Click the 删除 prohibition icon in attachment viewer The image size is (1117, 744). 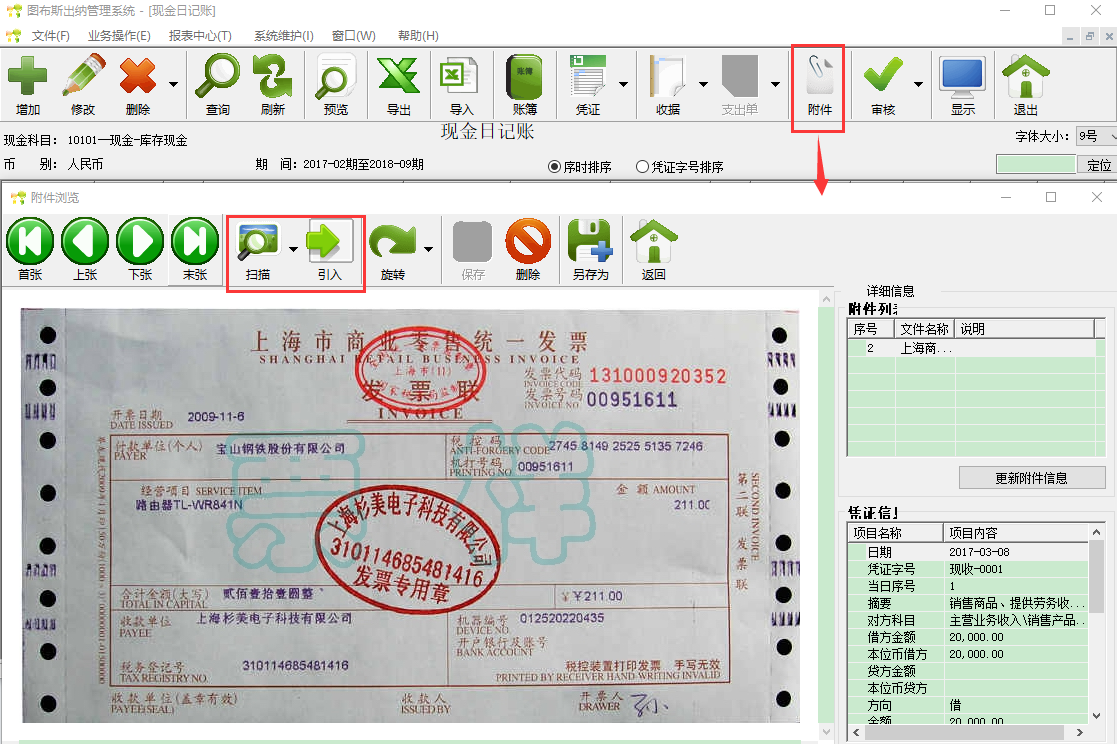point(528,241)
